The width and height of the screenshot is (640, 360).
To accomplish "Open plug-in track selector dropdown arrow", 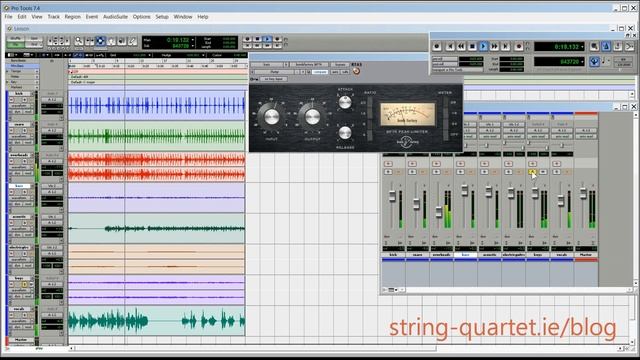I will point(286,64).
